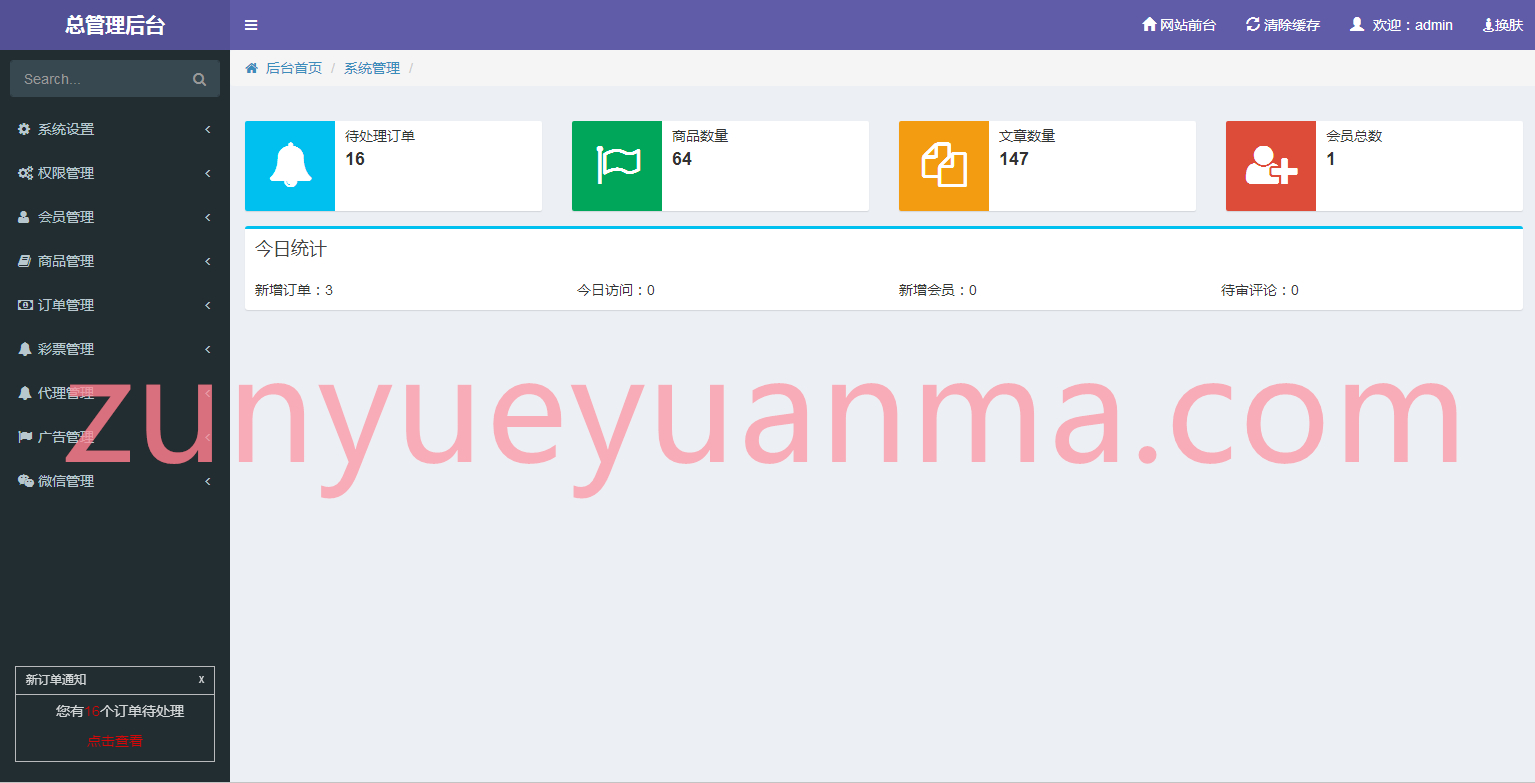Click the bell icon for 代理管理
This screenshot has height=783, width=1535.
point(25,393)
